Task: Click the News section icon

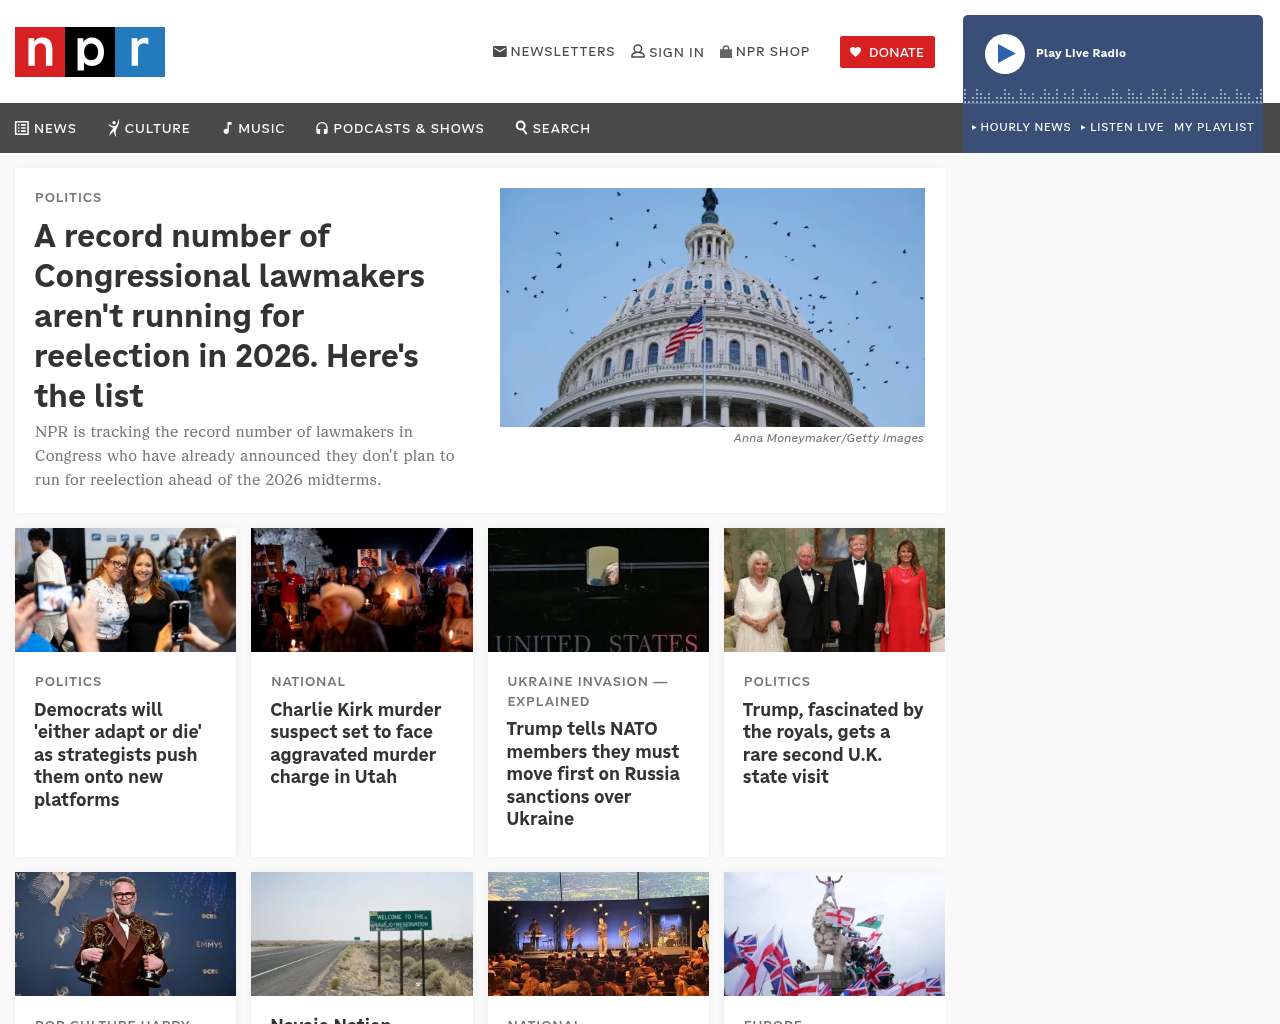Action: pos(22,128)
